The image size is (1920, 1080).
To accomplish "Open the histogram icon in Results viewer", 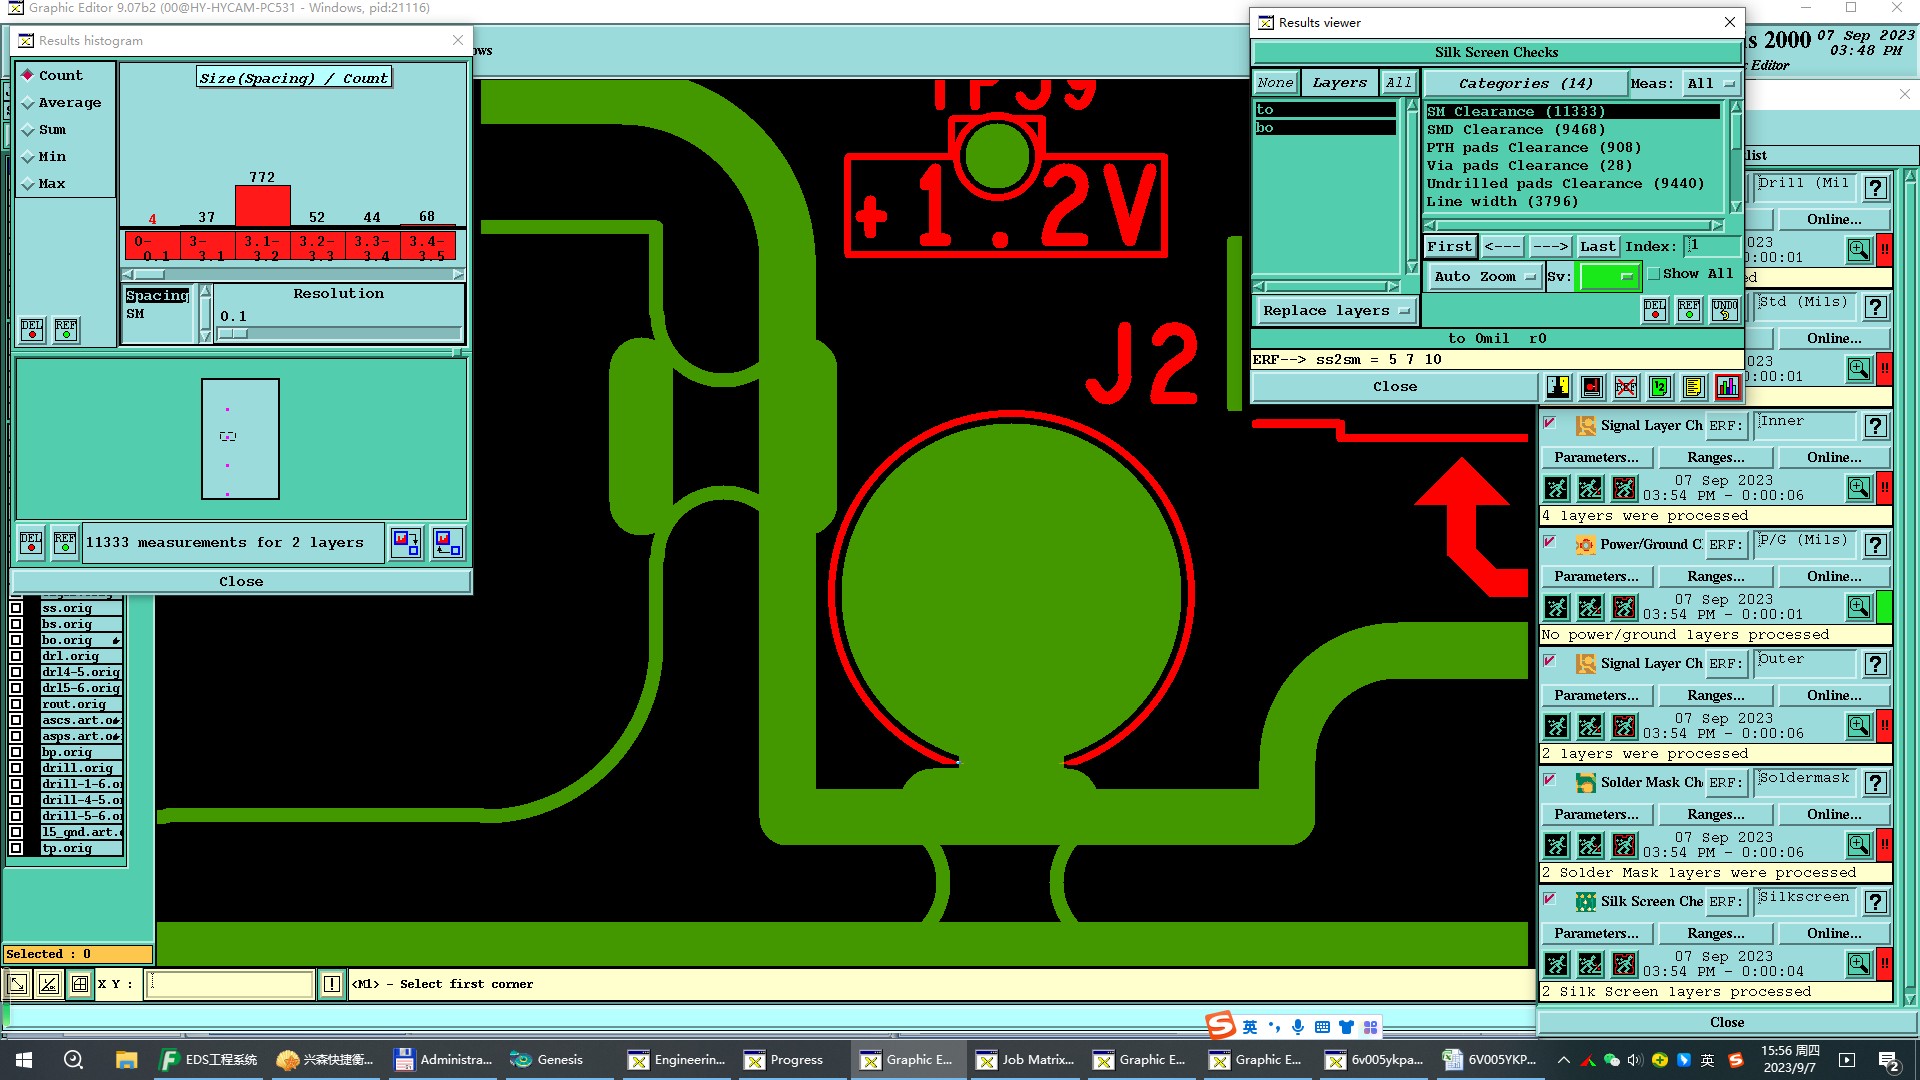I will click(1727, 387).
